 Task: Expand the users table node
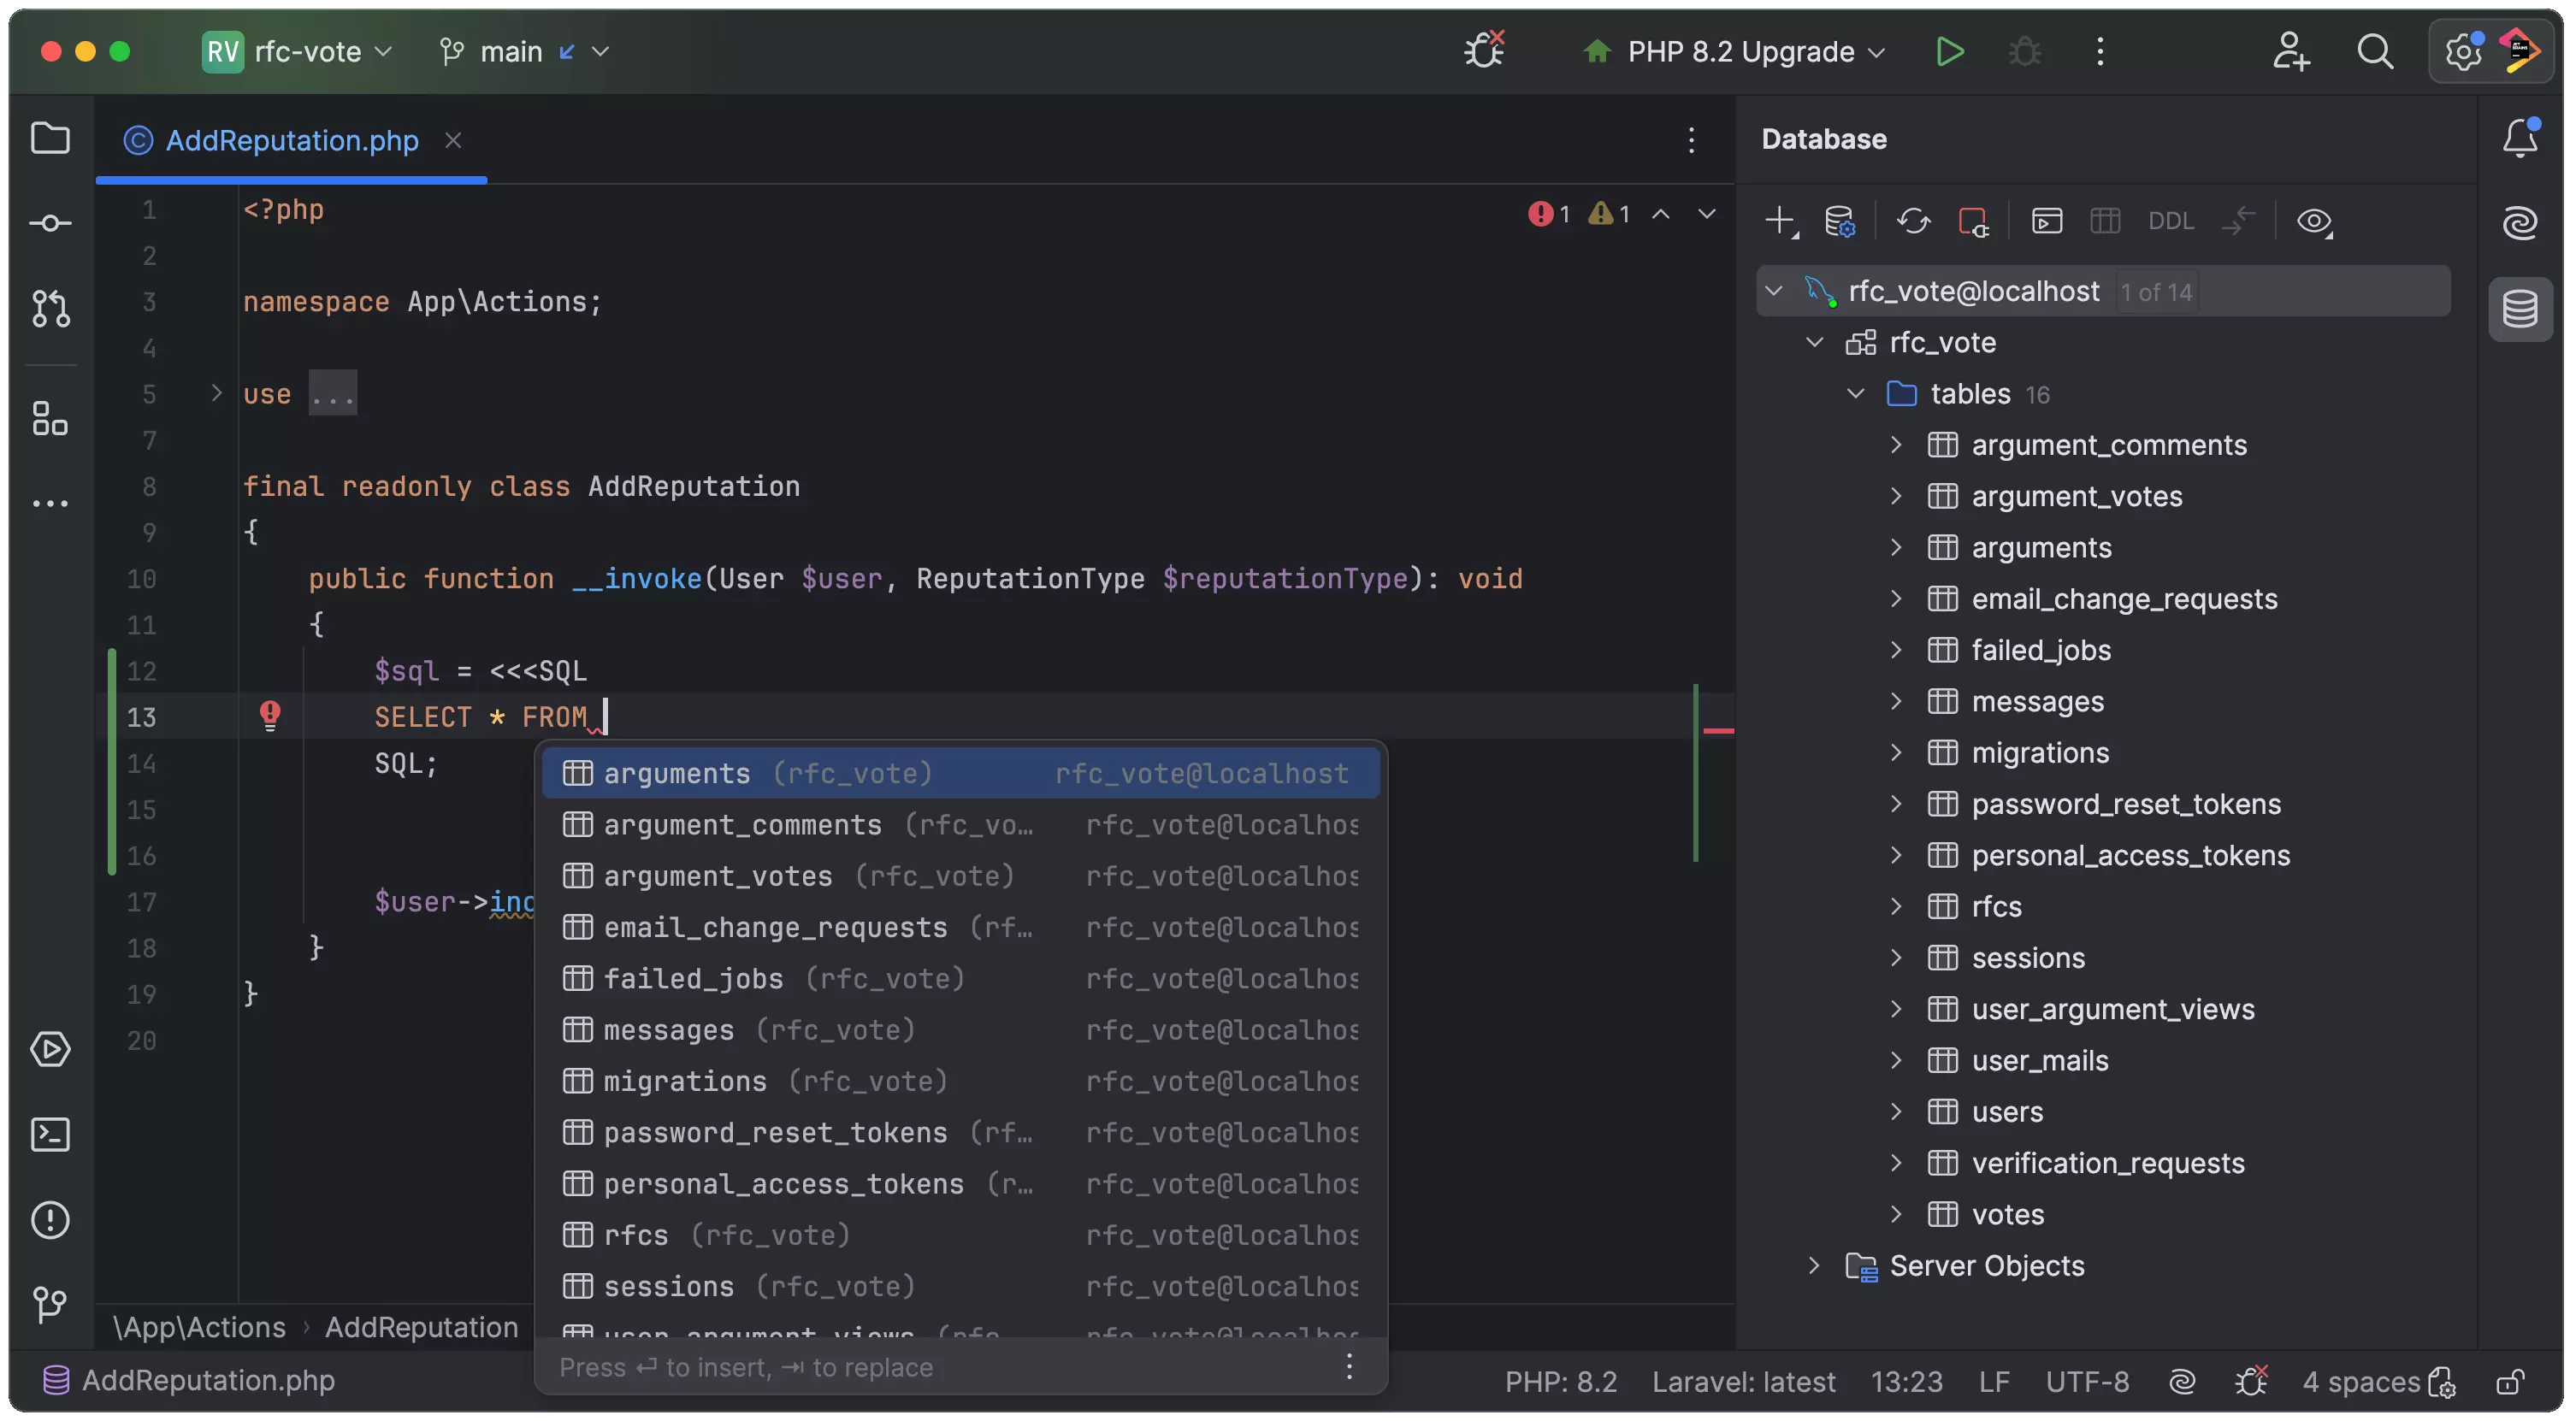[x=1896, y=1111]
